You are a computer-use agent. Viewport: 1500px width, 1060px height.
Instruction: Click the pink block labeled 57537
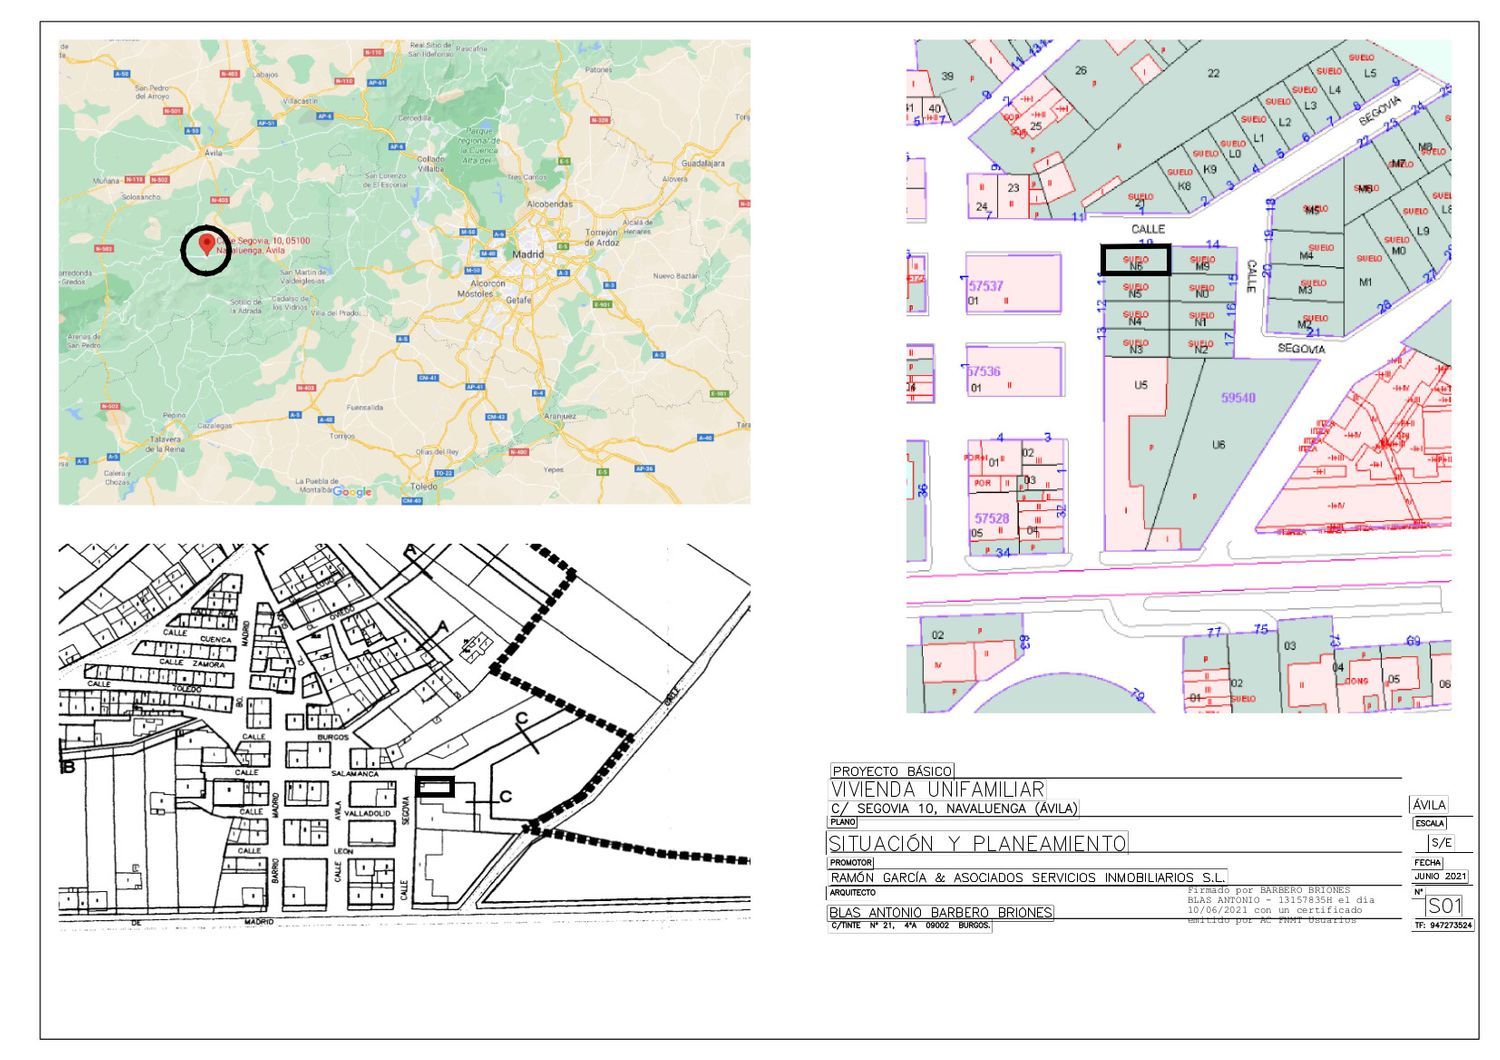(x=1013, y=284)
